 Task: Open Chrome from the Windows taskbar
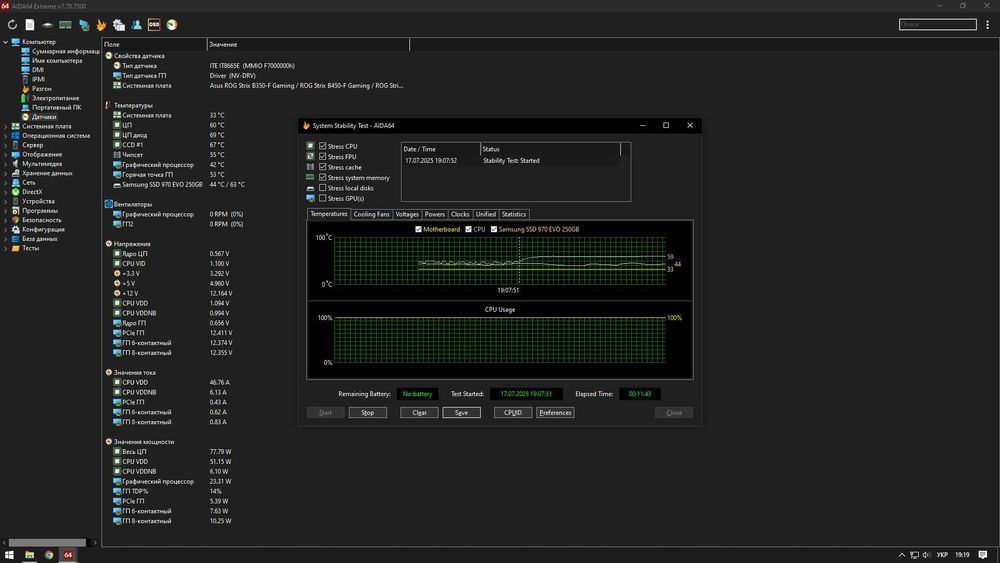(x=48, y=554)
